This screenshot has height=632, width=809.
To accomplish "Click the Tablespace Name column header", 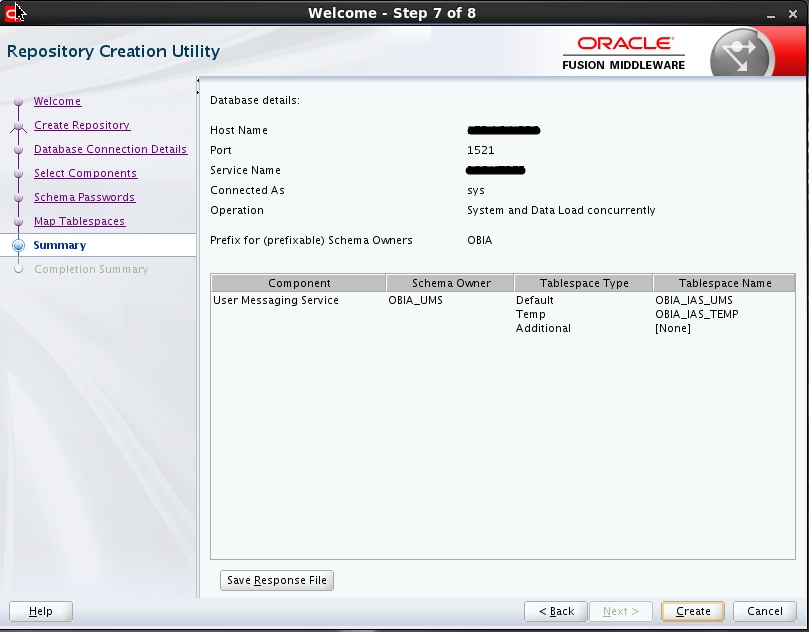I will coord(724,283).
